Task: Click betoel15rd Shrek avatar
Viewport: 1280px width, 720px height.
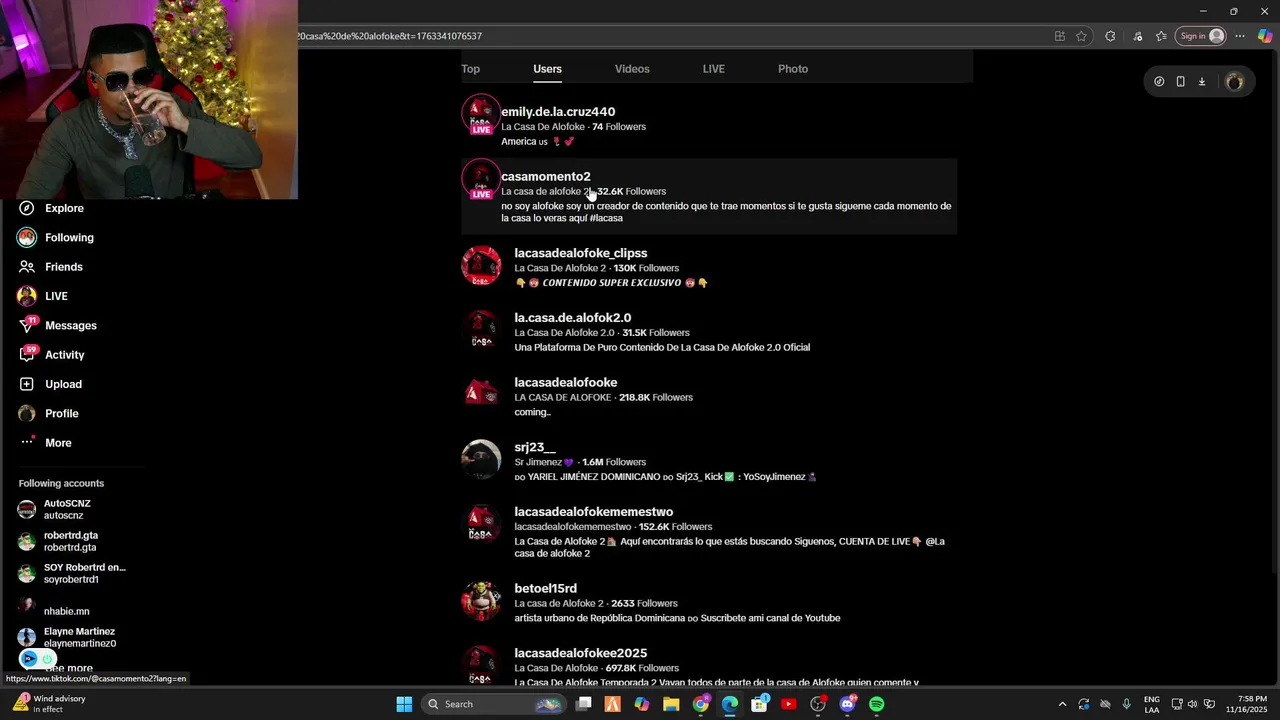Action: [481, 601]
